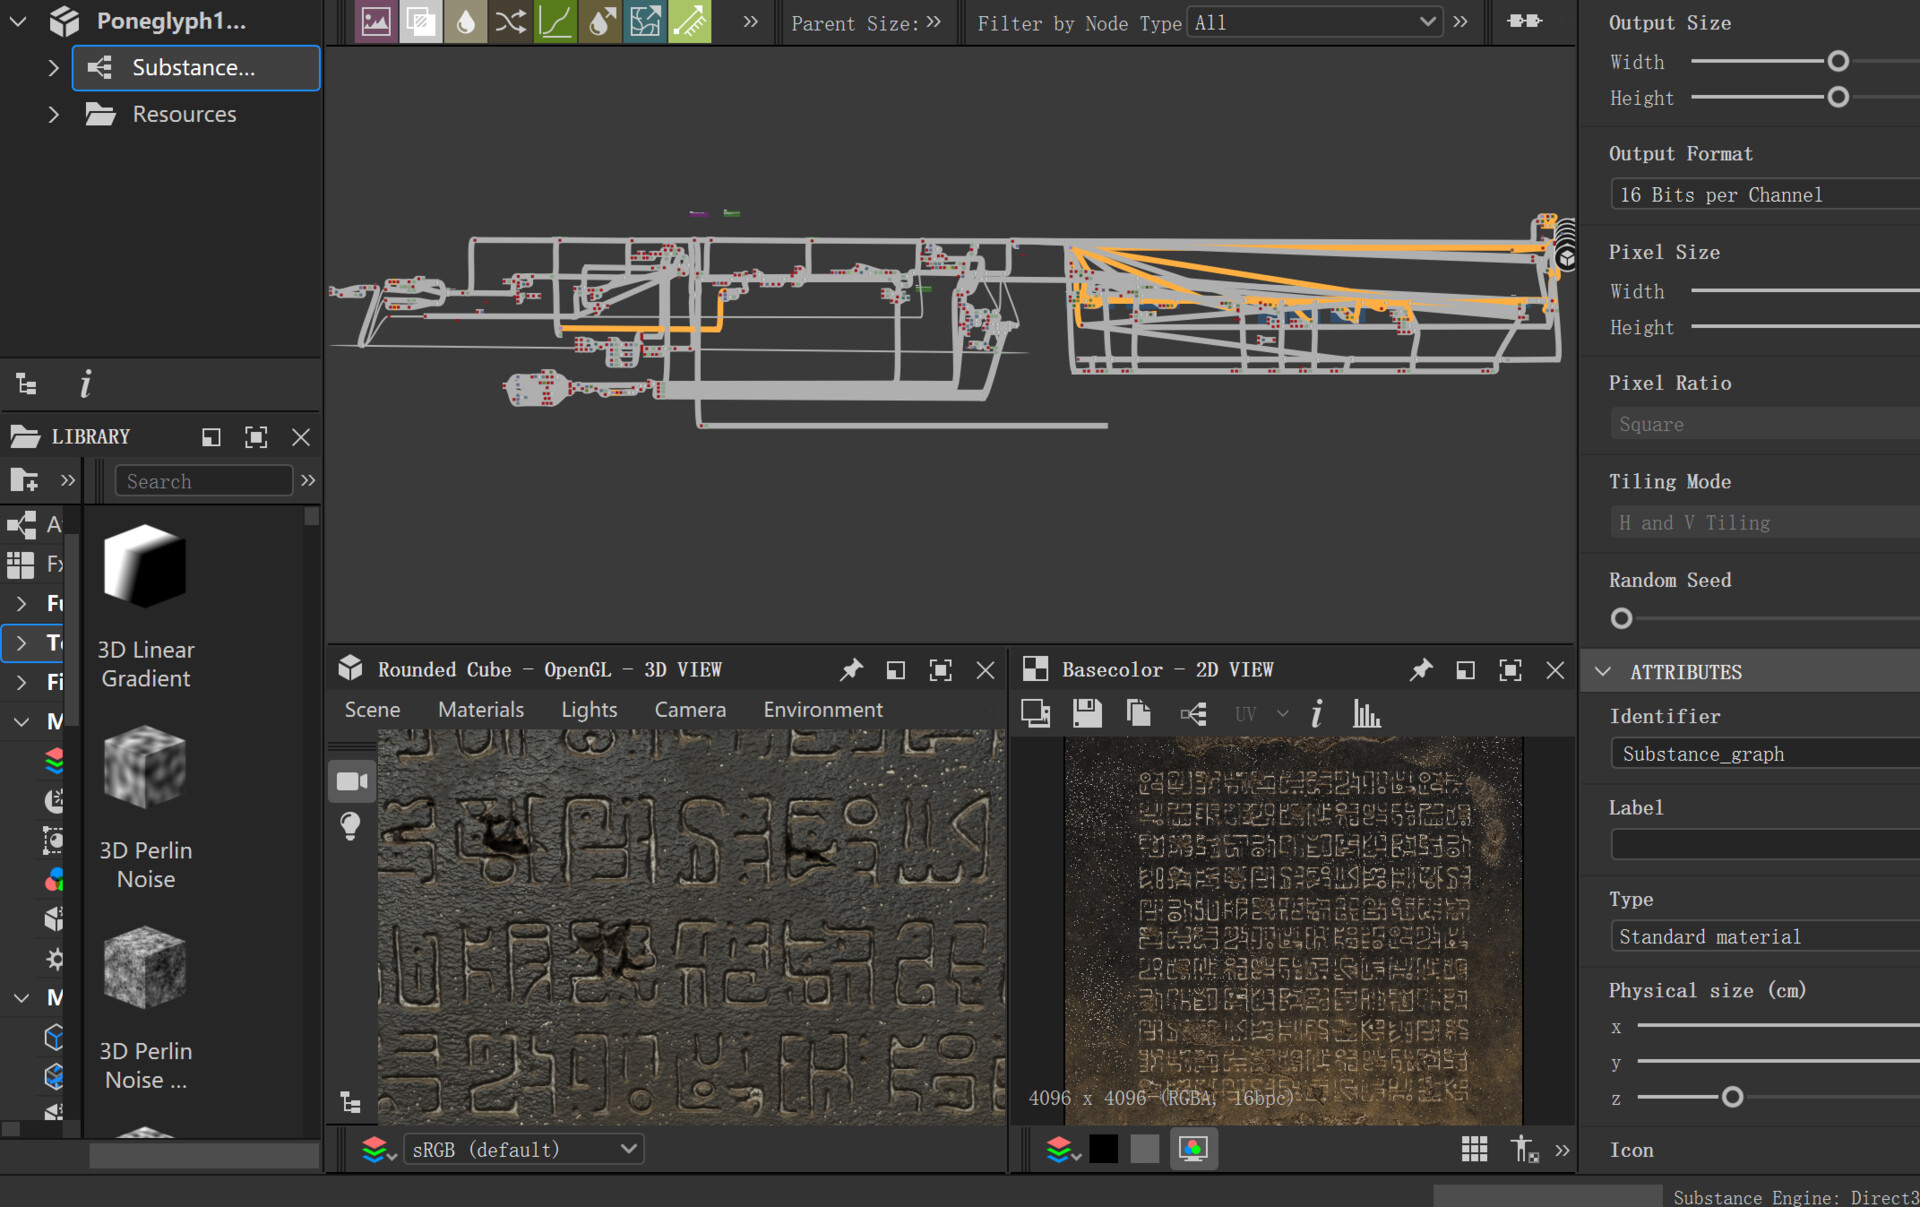Image resolution: width=1920 pixels, height=1207 pixels.
Task: Open the Filter by Node Type dropdown
Action: point(1314,22)
